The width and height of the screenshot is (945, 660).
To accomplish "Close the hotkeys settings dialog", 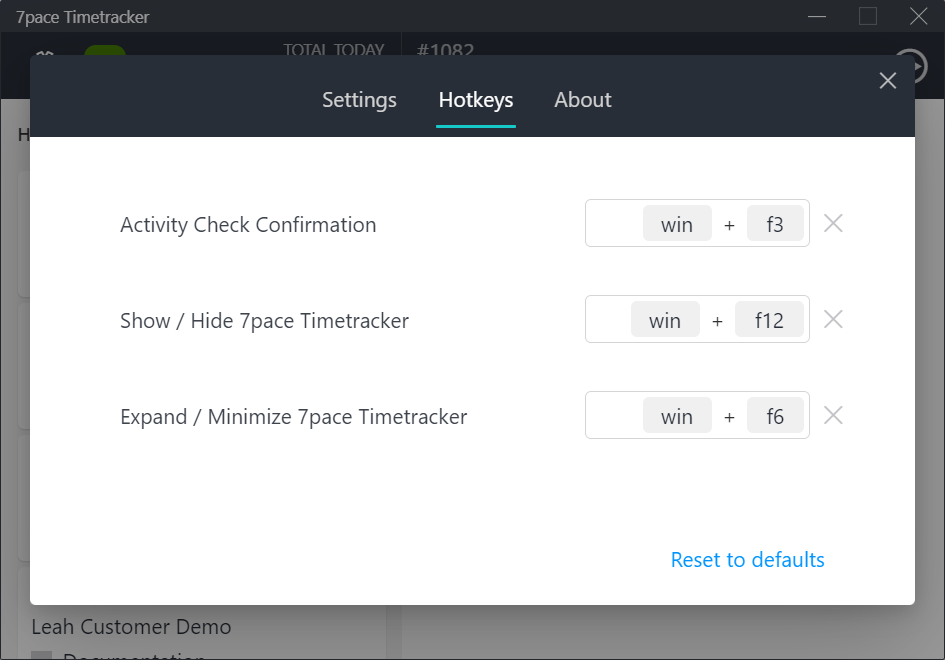I will pyautogui.click(x=888, y=80).
